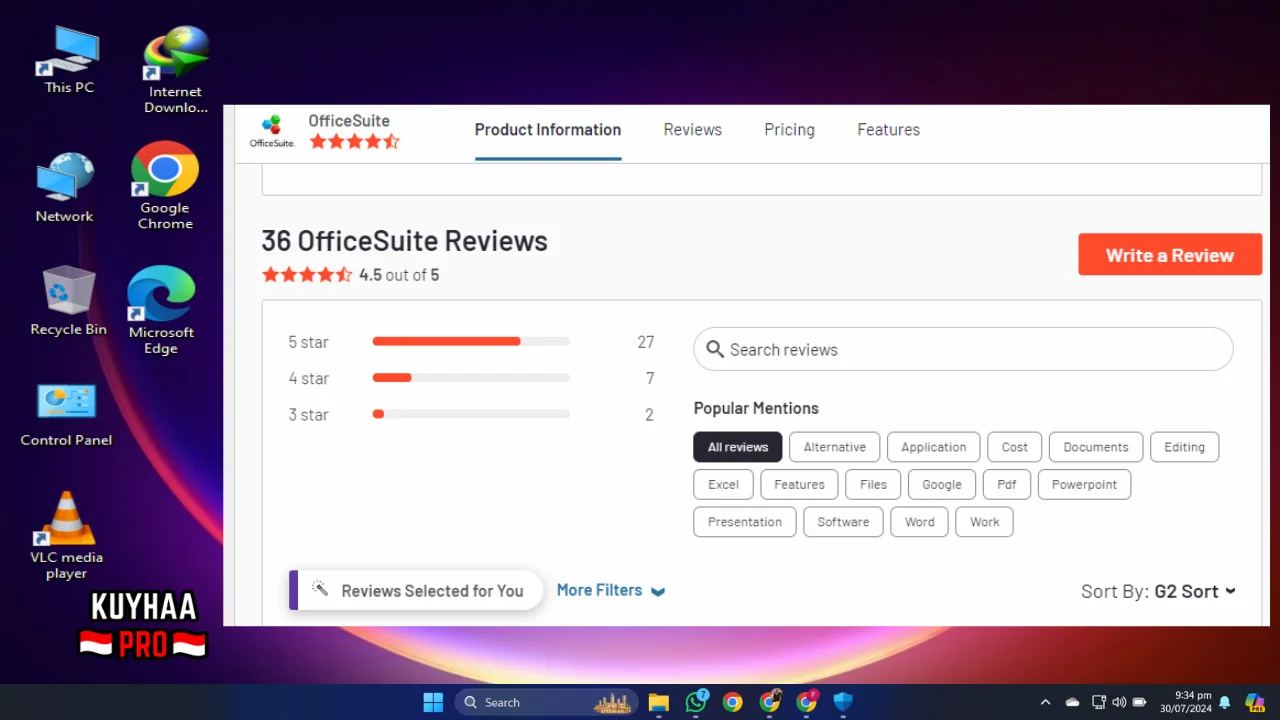This screenshot has height=720, width=1280.
Task: Open the Sort By G2 Sort dropdown
Action: (x=1158, y=591)
